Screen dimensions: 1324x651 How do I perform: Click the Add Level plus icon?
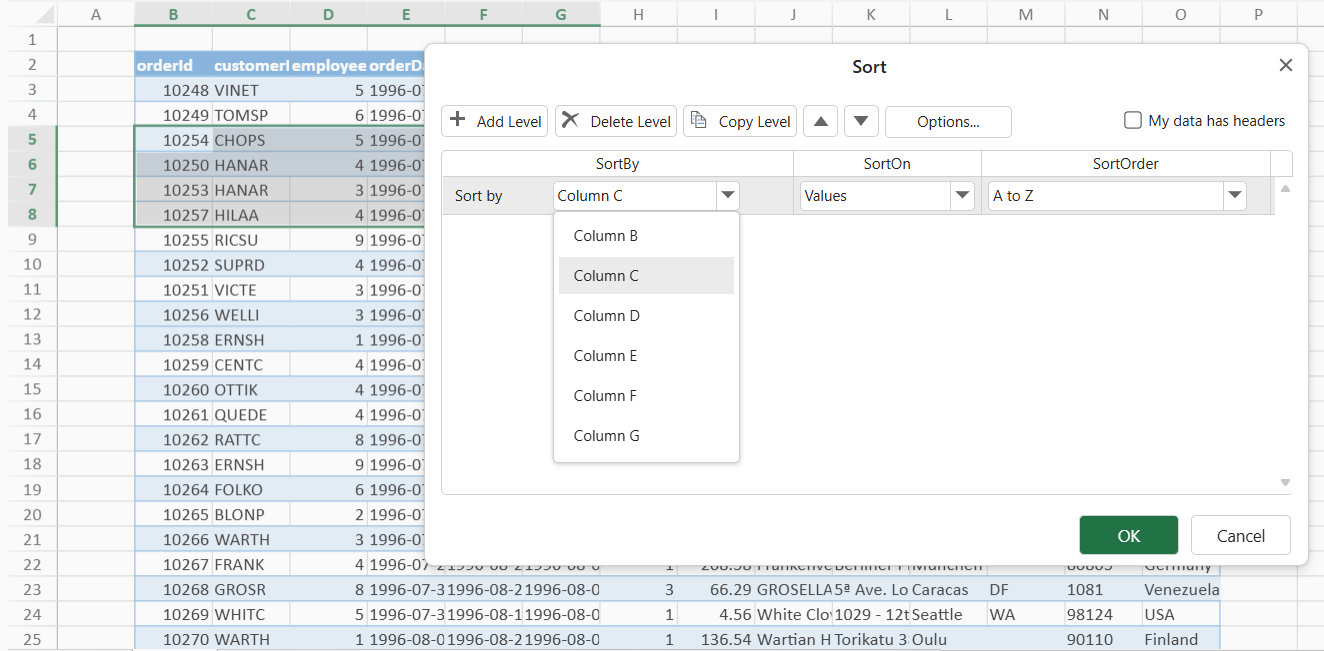coord(458,121)
